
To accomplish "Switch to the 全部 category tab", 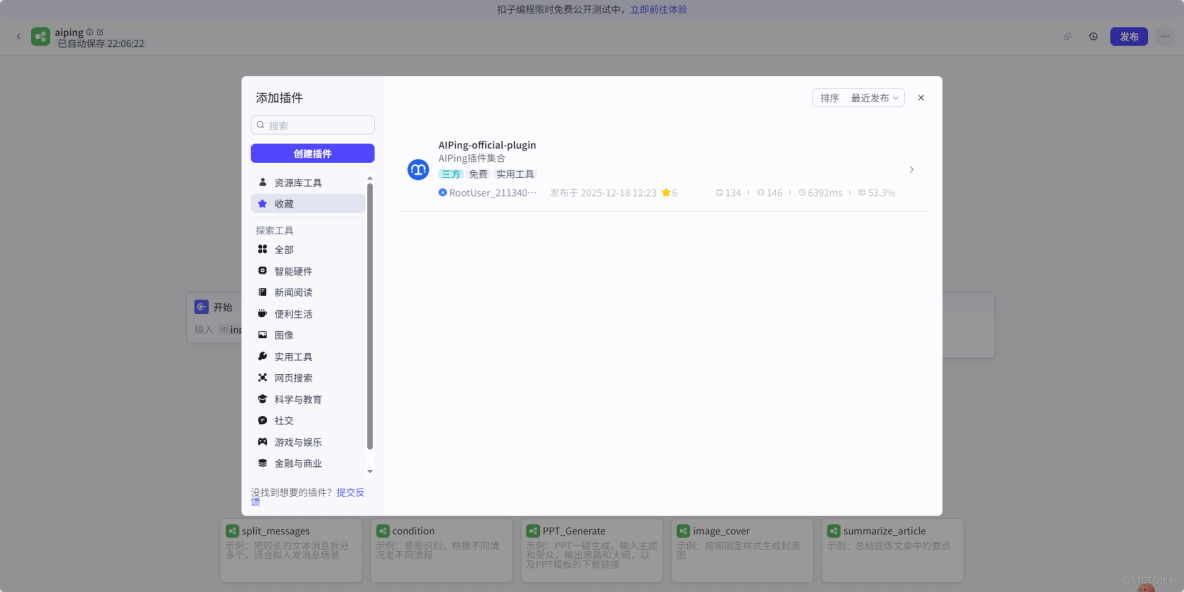I will click(x=284, y=249).
